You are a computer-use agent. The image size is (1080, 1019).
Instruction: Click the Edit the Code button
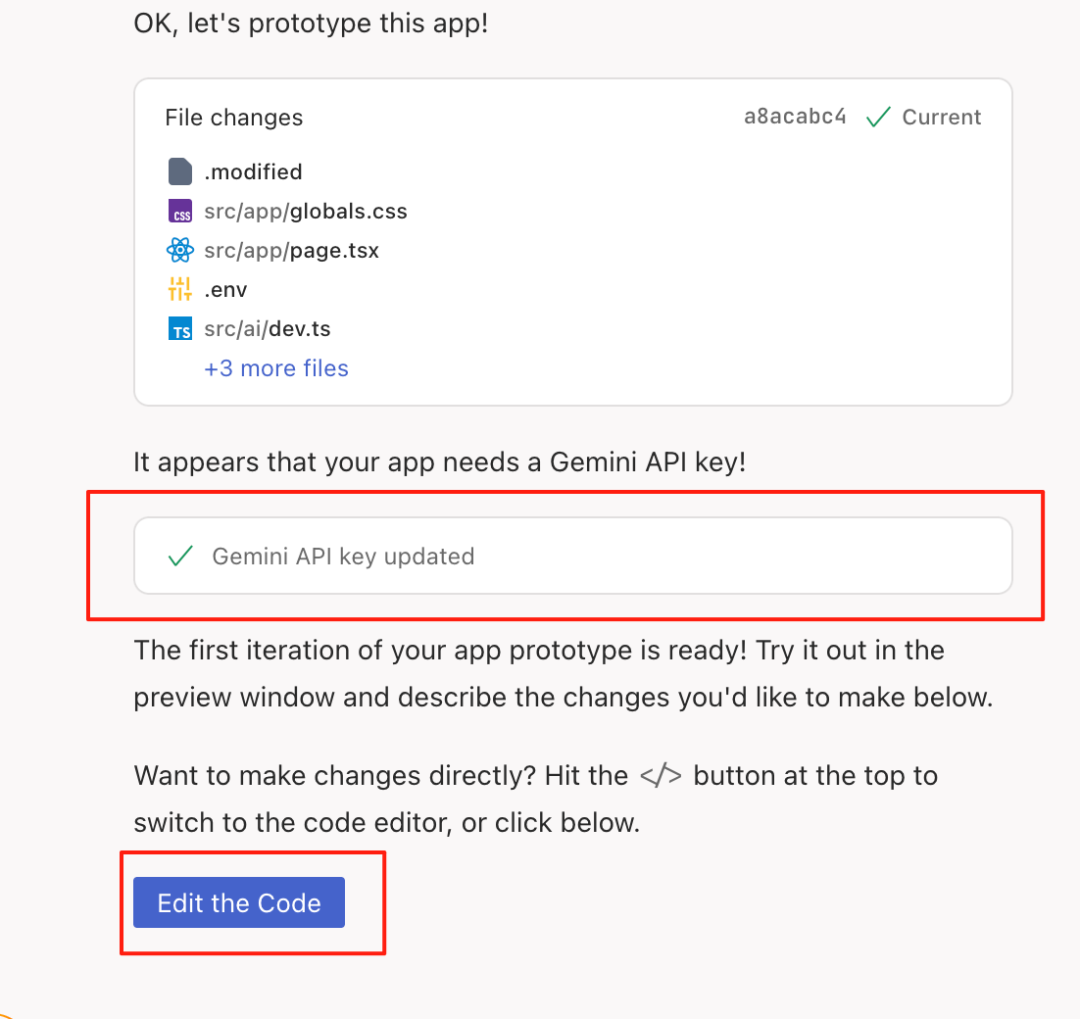pyautogui.click(x=238, y=902)
